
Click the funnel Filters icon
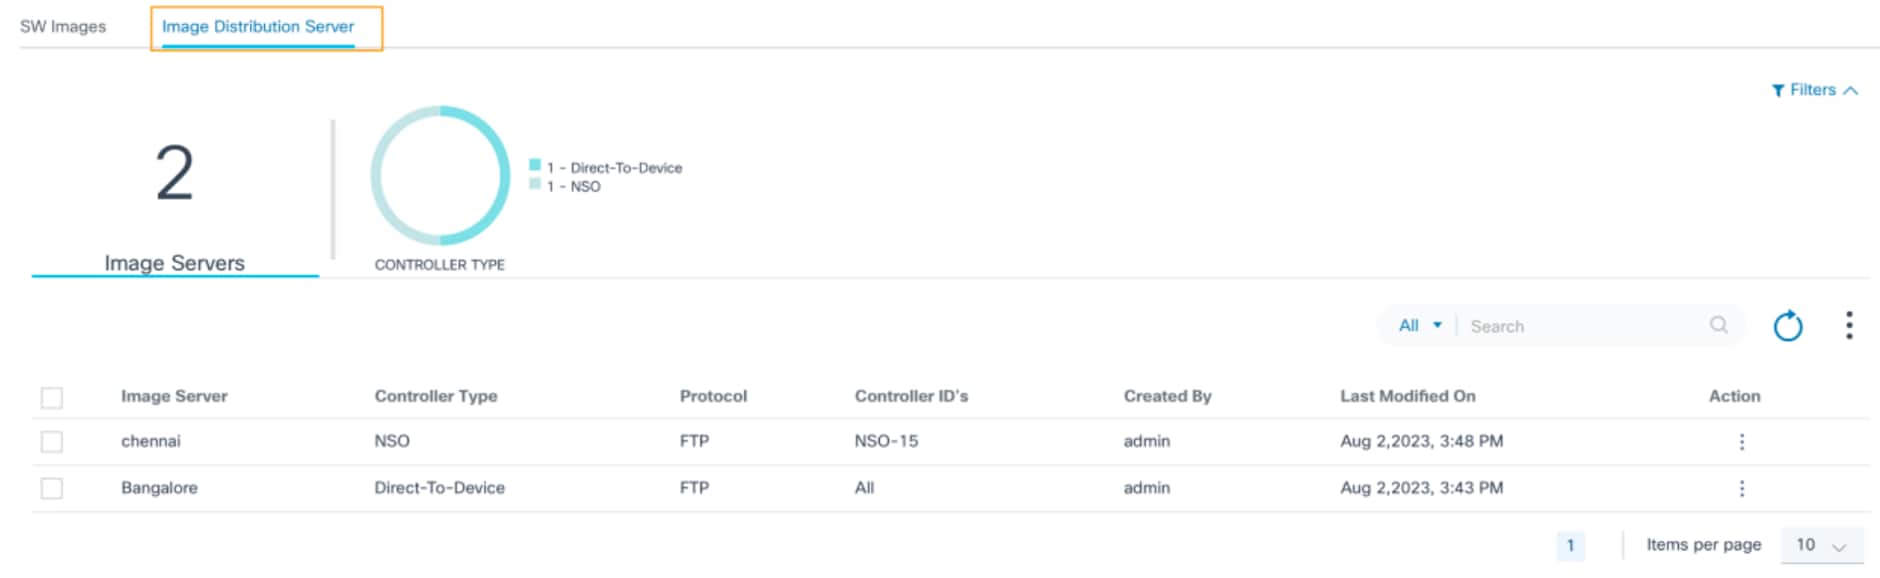[x=1778, y=91]
